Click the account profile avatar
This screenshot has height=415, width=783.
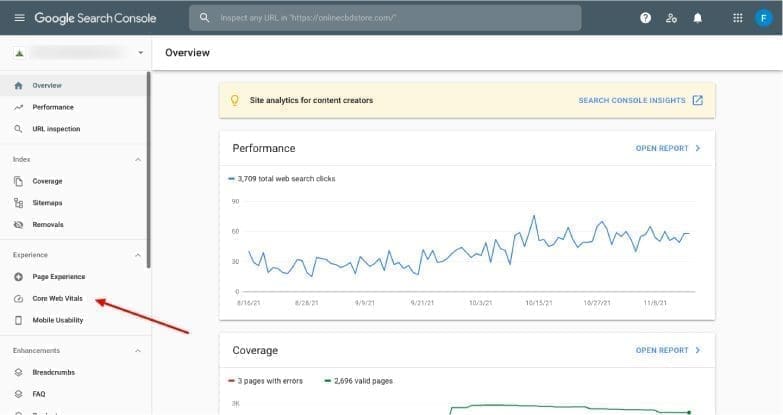tap(764, 18)
